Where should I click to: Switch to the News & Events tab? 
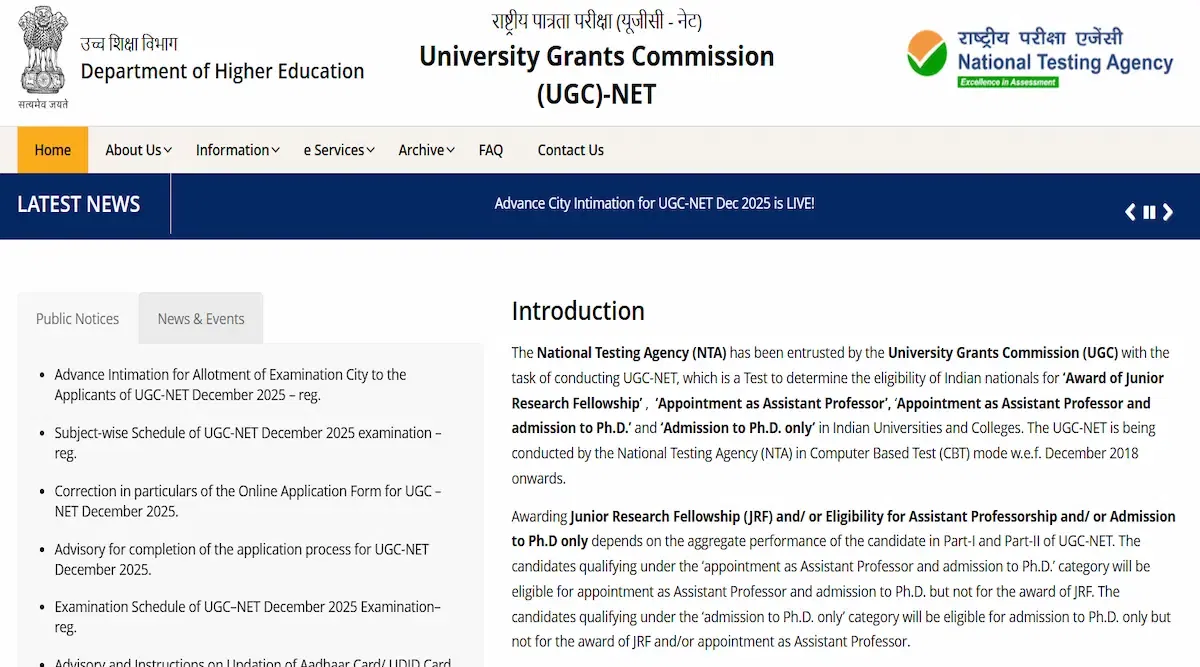[x=200, y=318]
